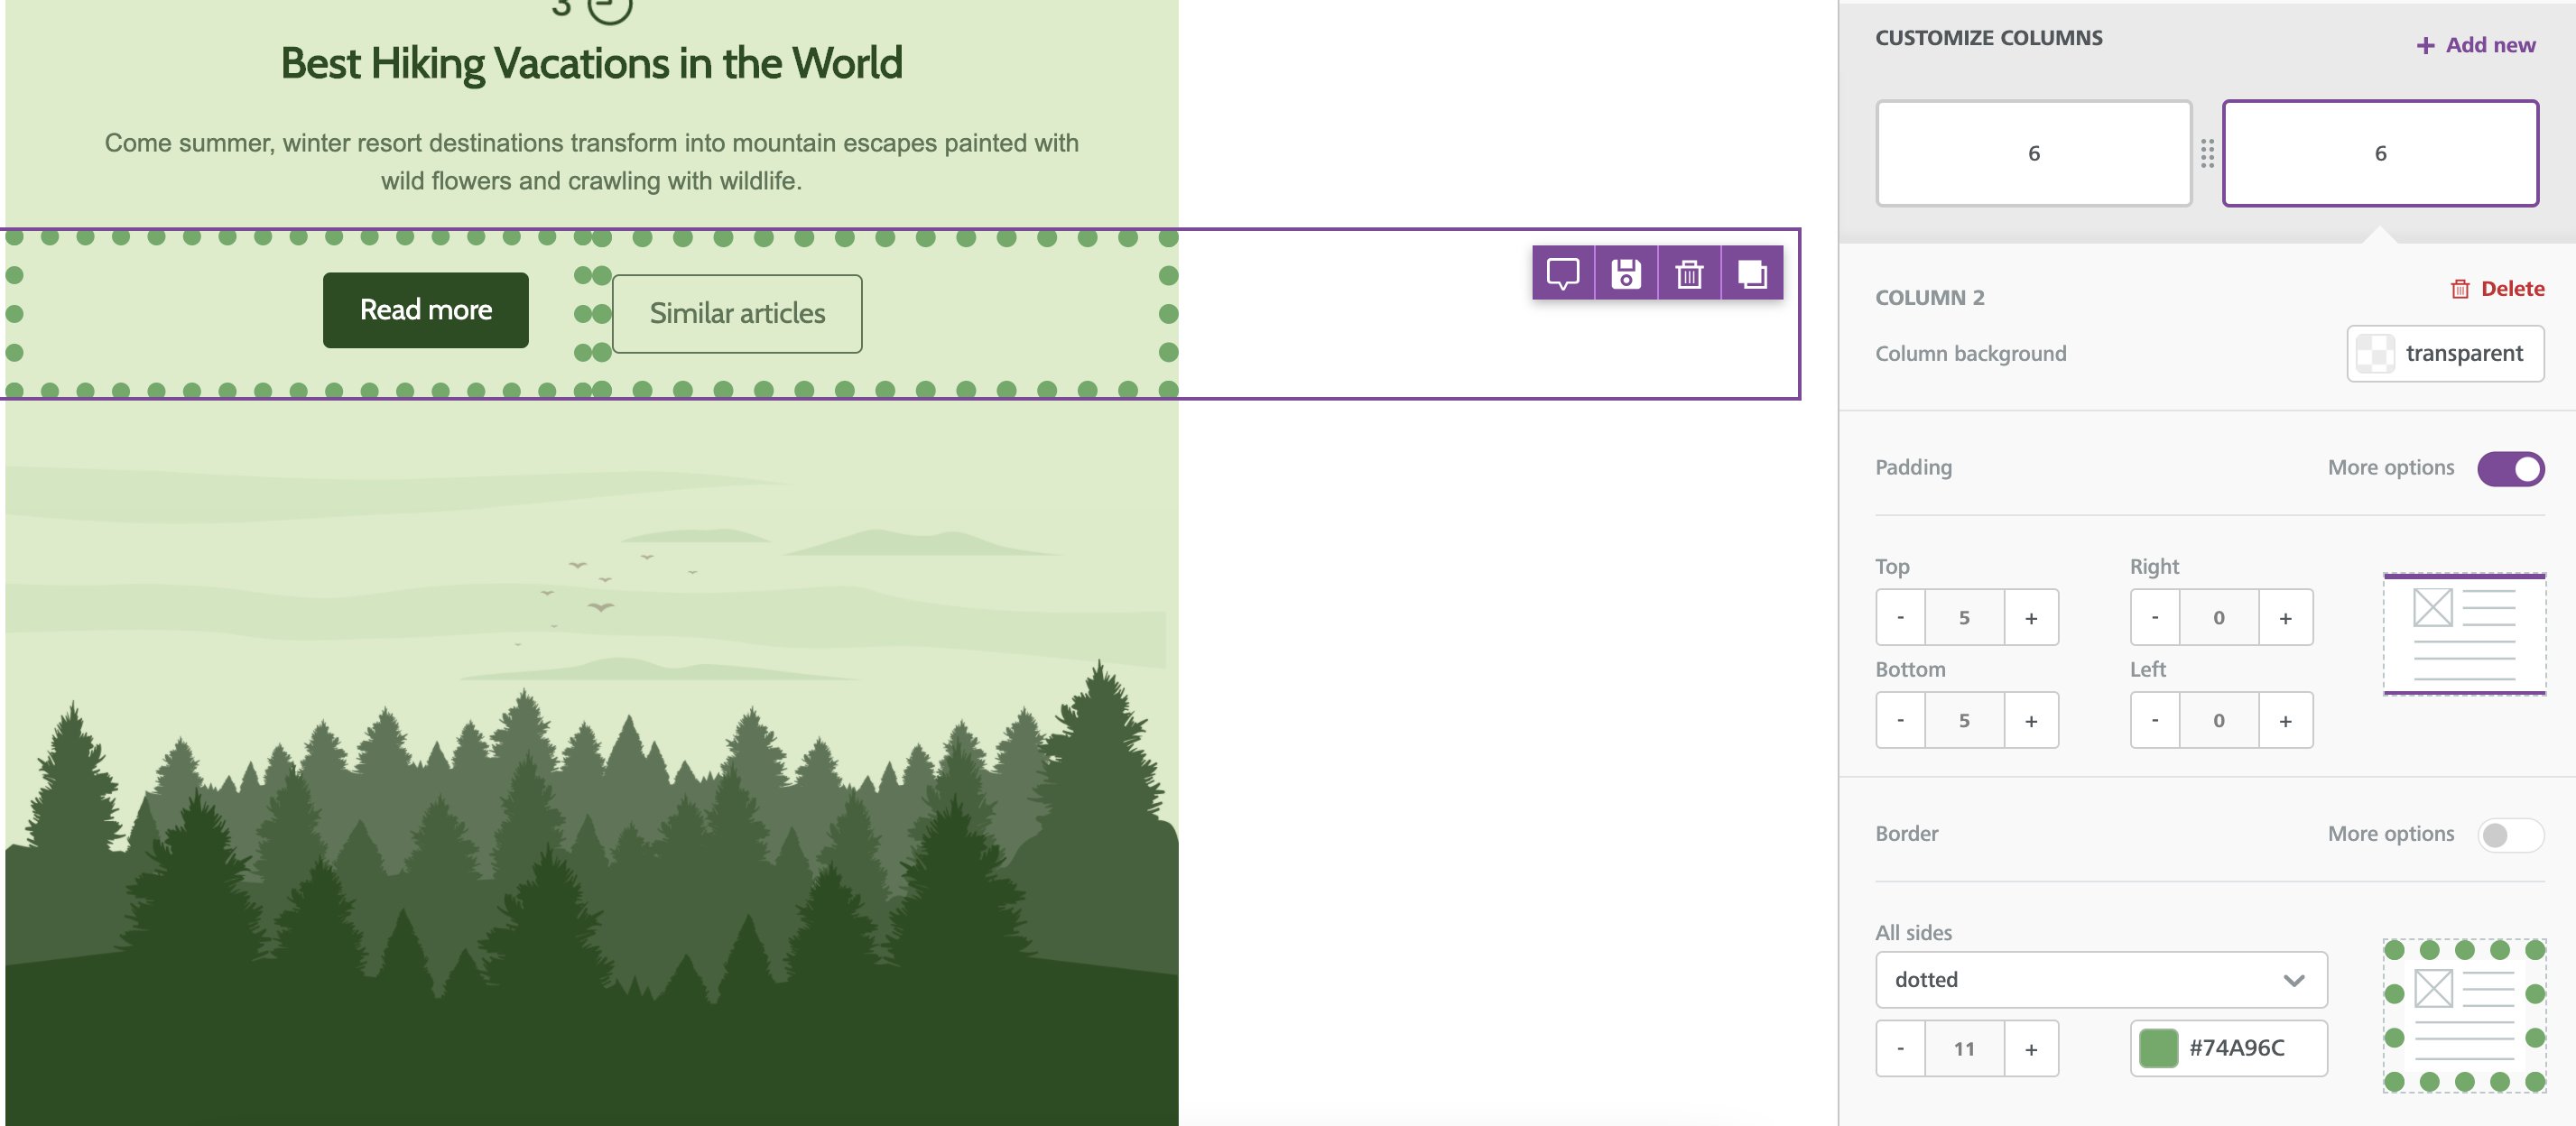The height and width of the screenshot is (1126, 2576).
Task: Click the save module floppy disk icon
Action: pyautogui.click(x=1626, y=273)
